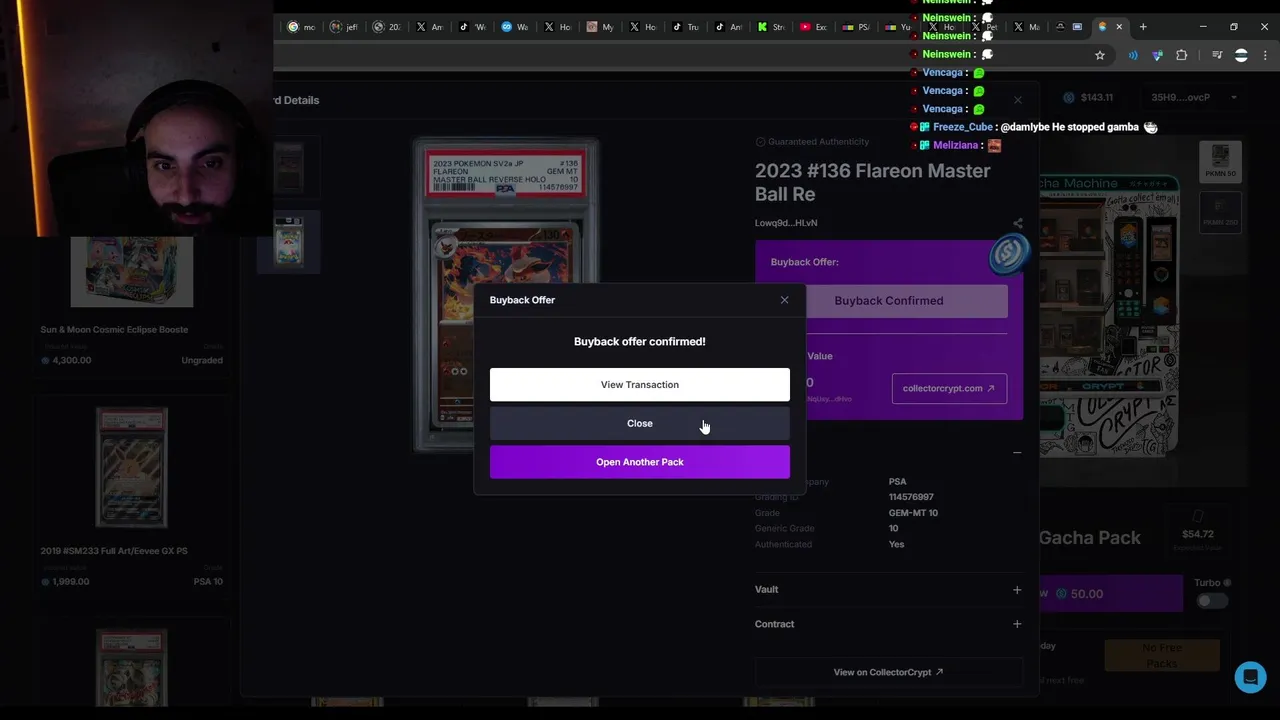Click Freeze_Cube's chat message

[x=1034, y=127]
